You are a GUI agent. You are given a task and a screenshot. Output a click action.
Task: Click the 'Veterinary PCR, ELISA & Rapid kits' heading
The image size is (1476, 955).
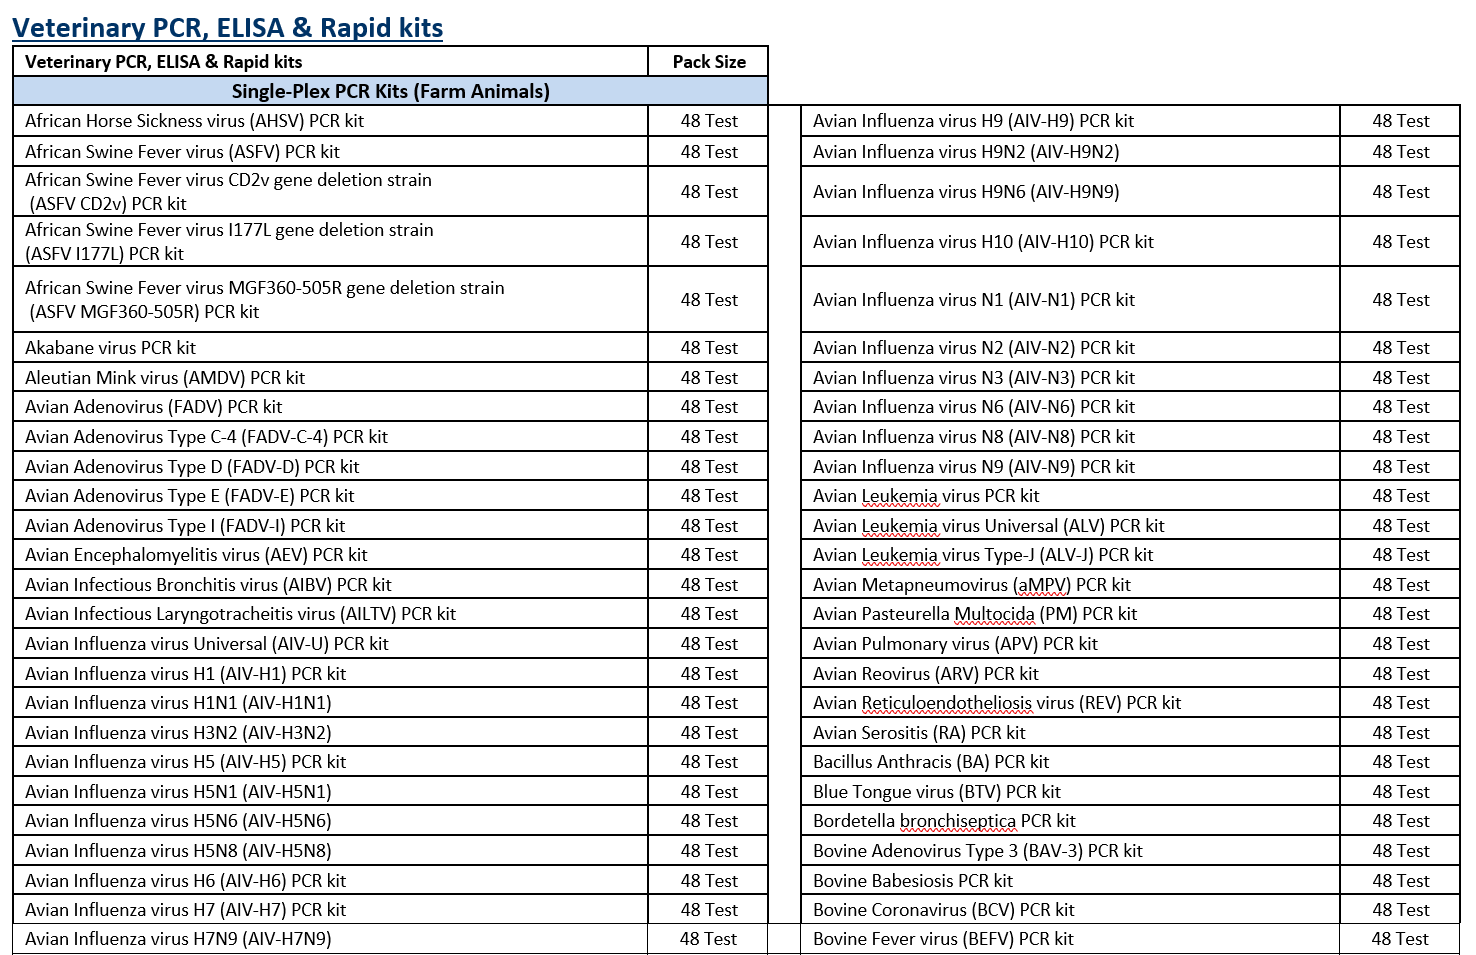(x=227, y=28)
